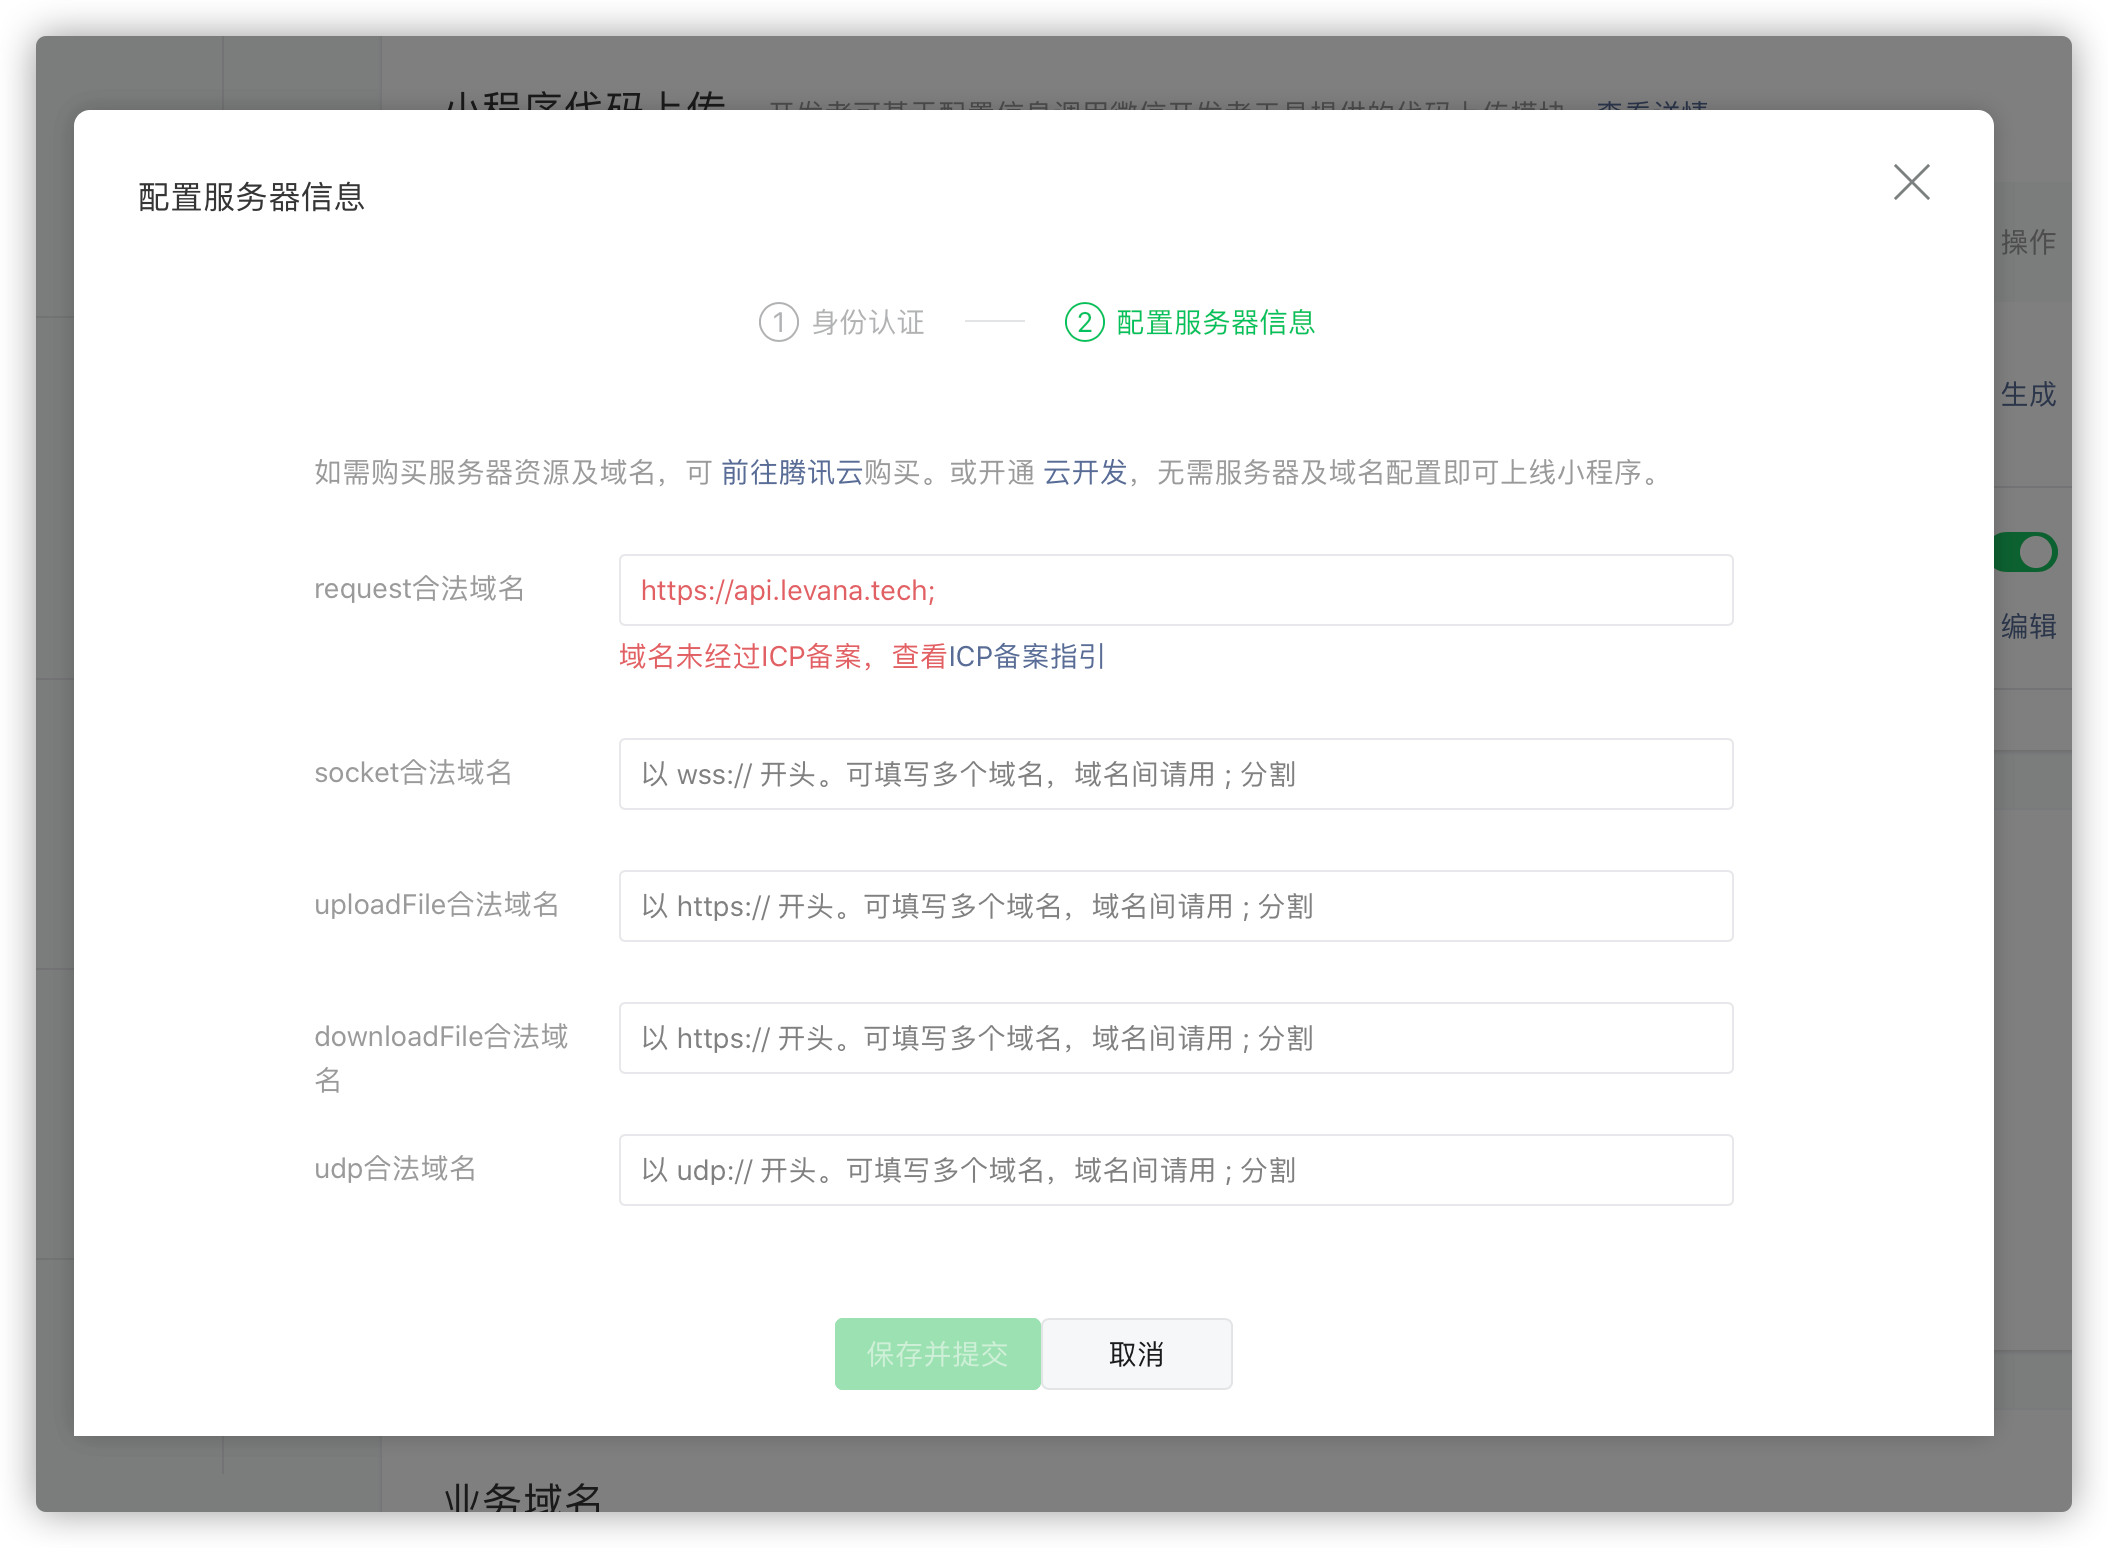The width and height of the screenshot is (2108, 1548).
Task: Click downloadFile合法域名 input field
Action: [1175, 1038]
